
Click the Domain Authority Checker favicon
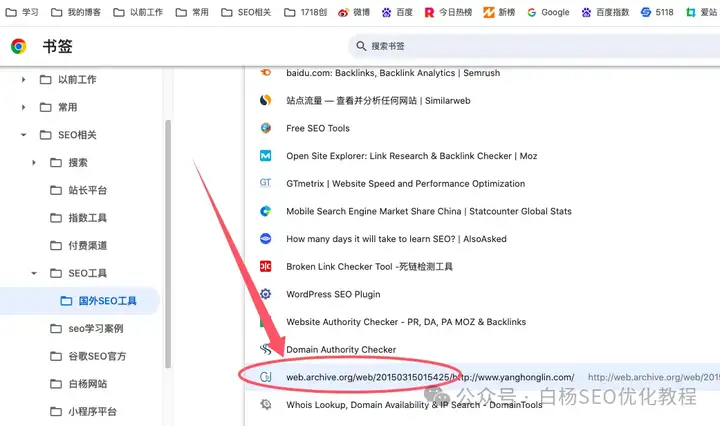point(265,349)
